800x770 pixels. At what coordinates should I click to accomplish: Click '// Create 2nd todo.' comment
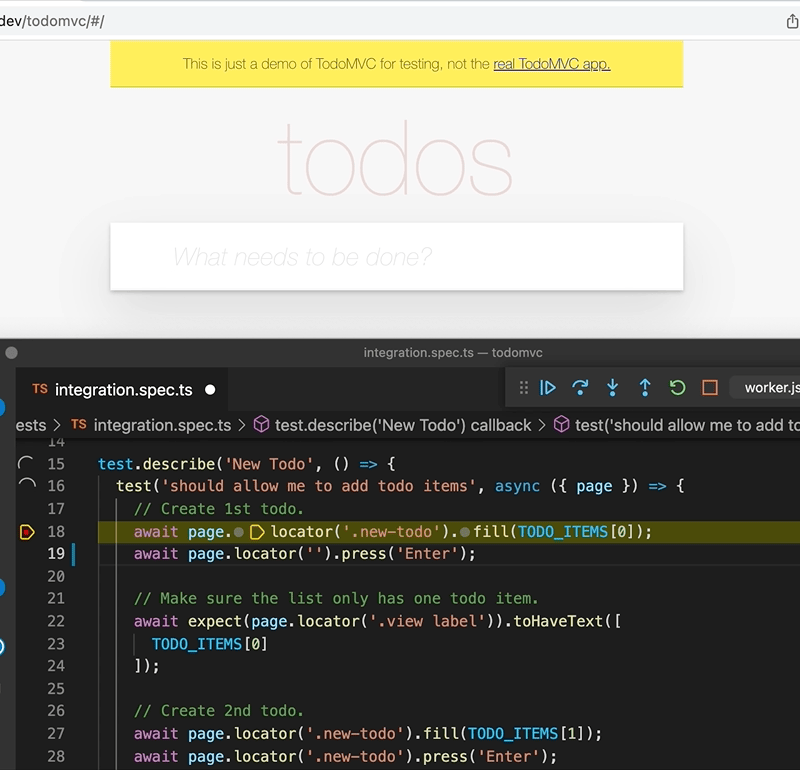tap(218, 711)
